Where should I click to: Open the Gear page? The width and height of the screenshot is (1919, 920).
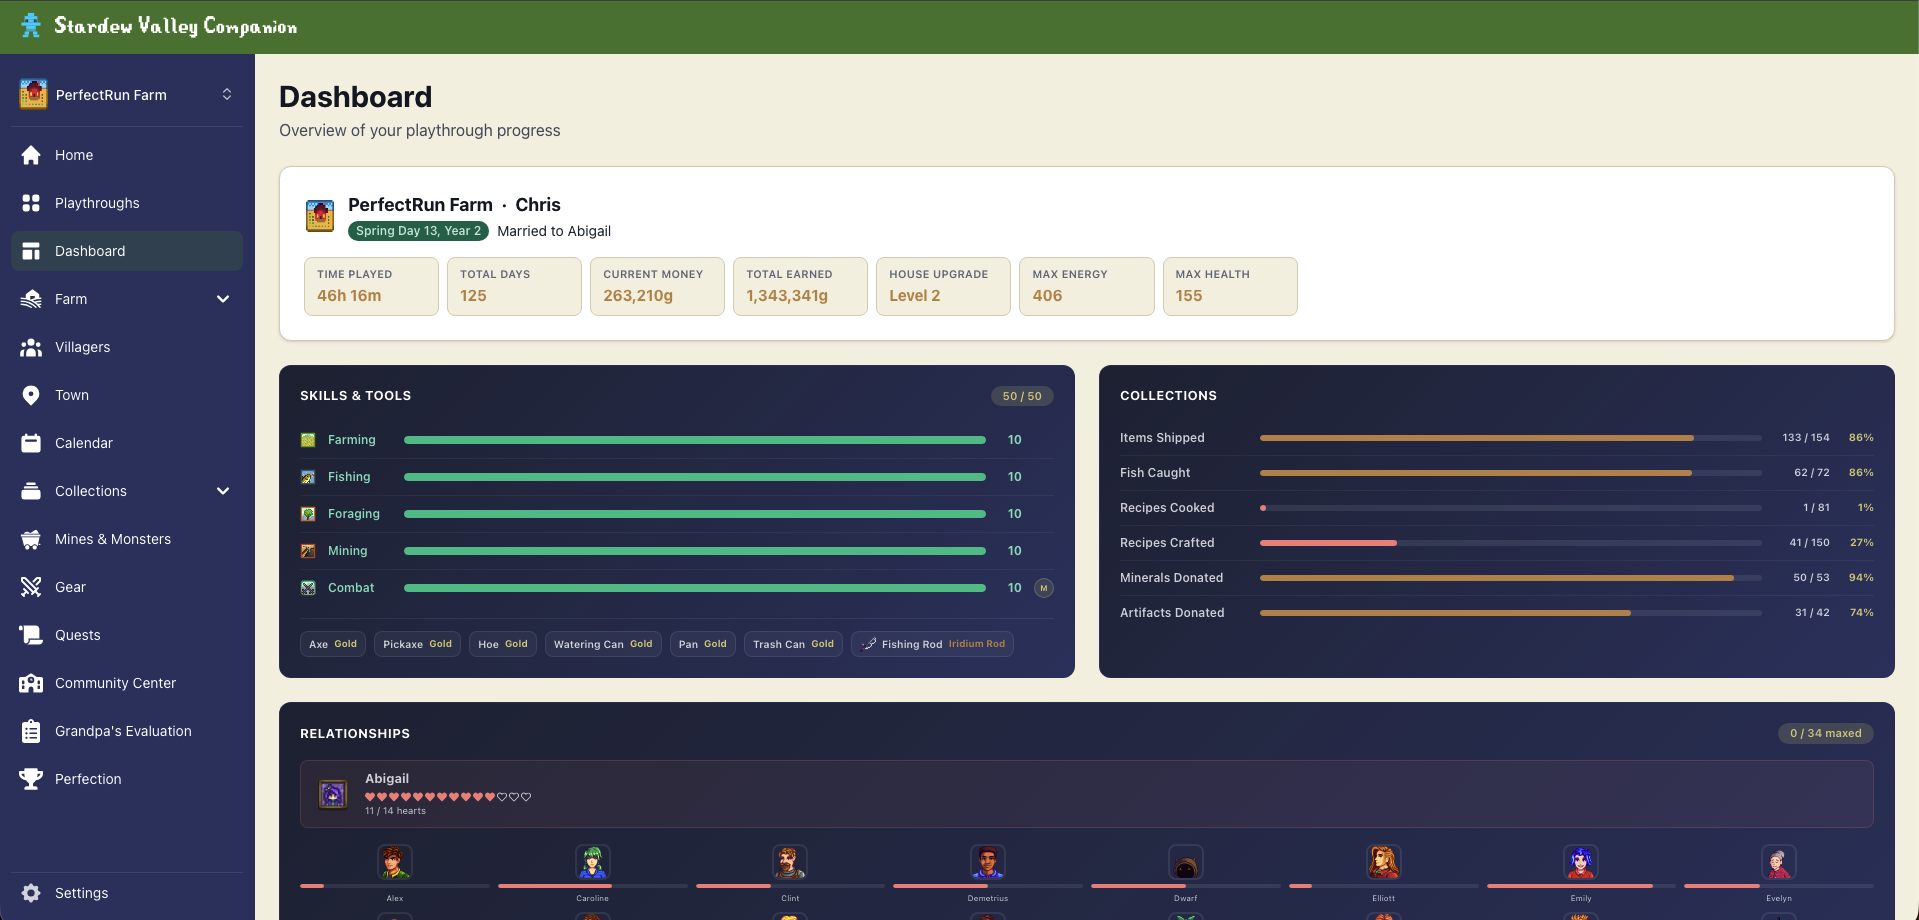70,587
